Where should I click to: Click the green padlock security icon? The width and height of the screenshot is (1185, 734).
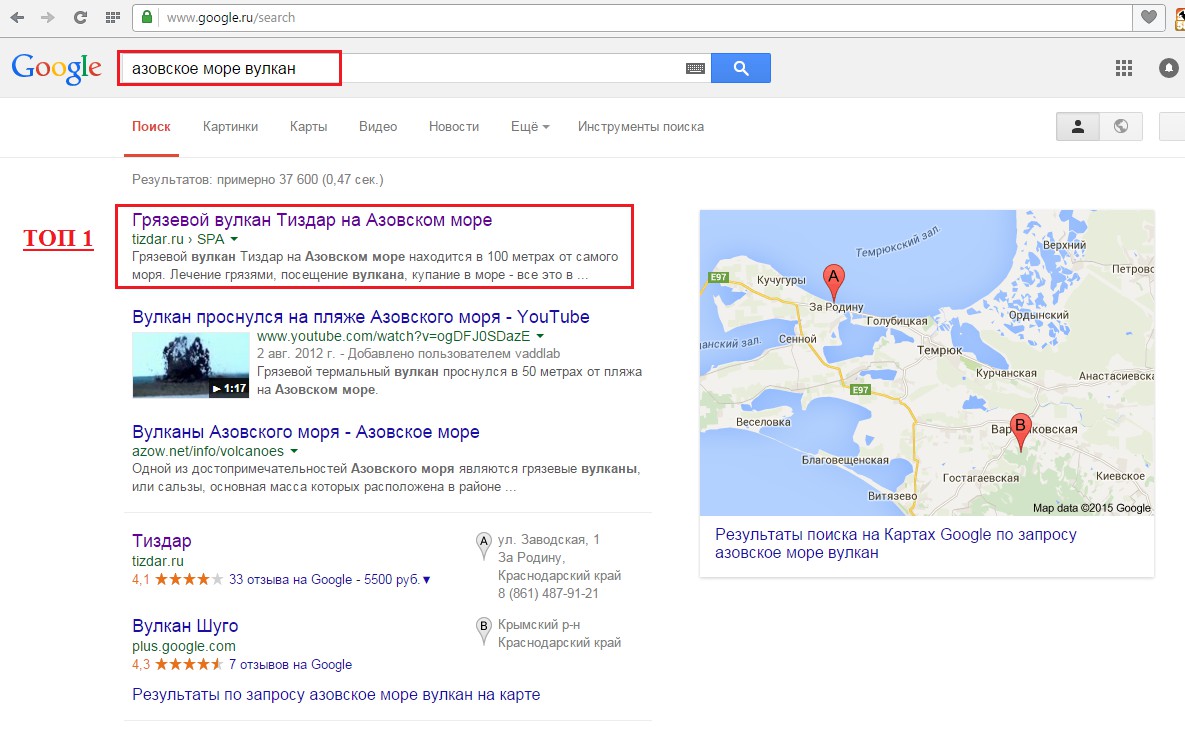[147, 17]
